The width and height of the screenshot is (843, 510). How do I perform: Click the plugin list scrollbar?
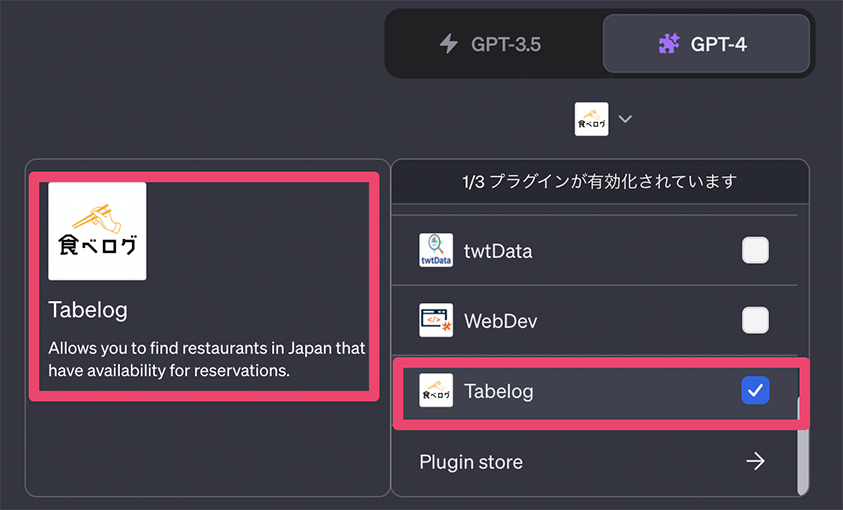(x=803, y=446)
